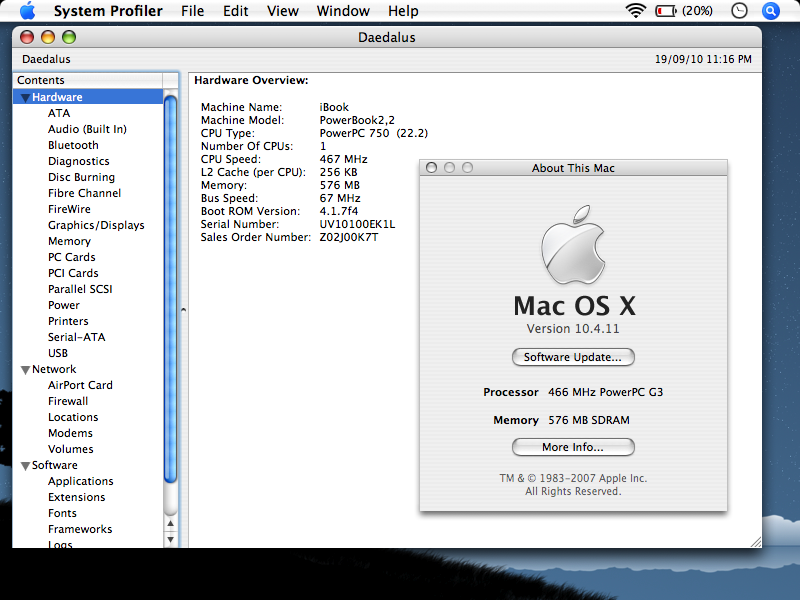Select Frameworks under Software
Image resolution: width=800 pixels, height=600 pixels.
click(80, 529)
